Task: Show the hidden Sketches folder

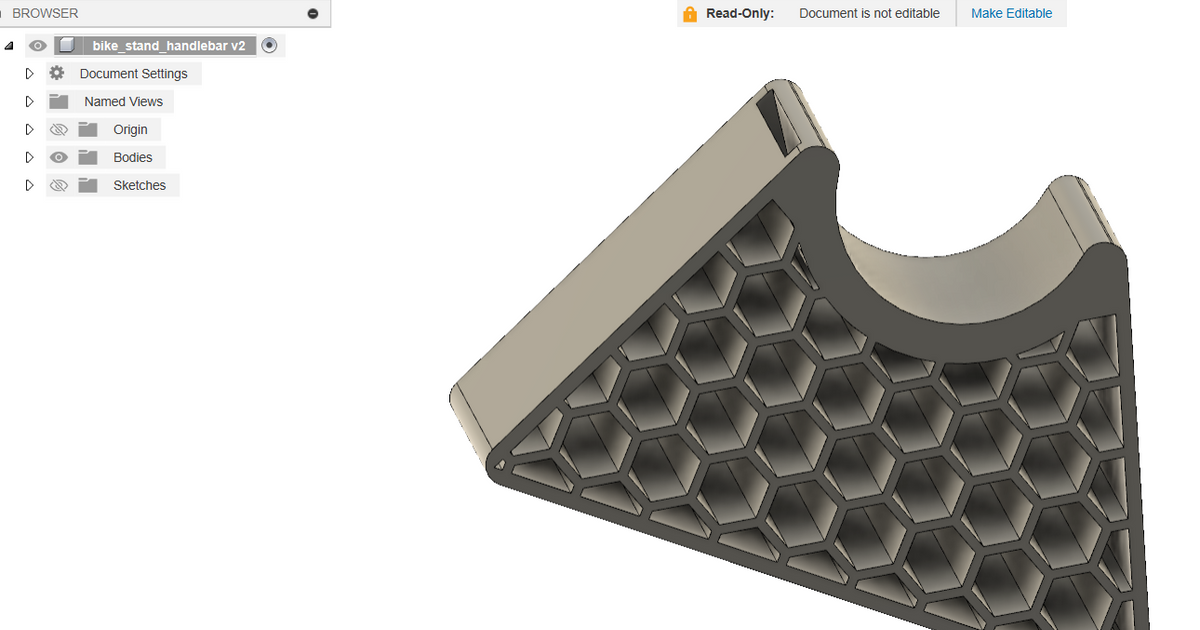Action: click(x=59, y=186)
